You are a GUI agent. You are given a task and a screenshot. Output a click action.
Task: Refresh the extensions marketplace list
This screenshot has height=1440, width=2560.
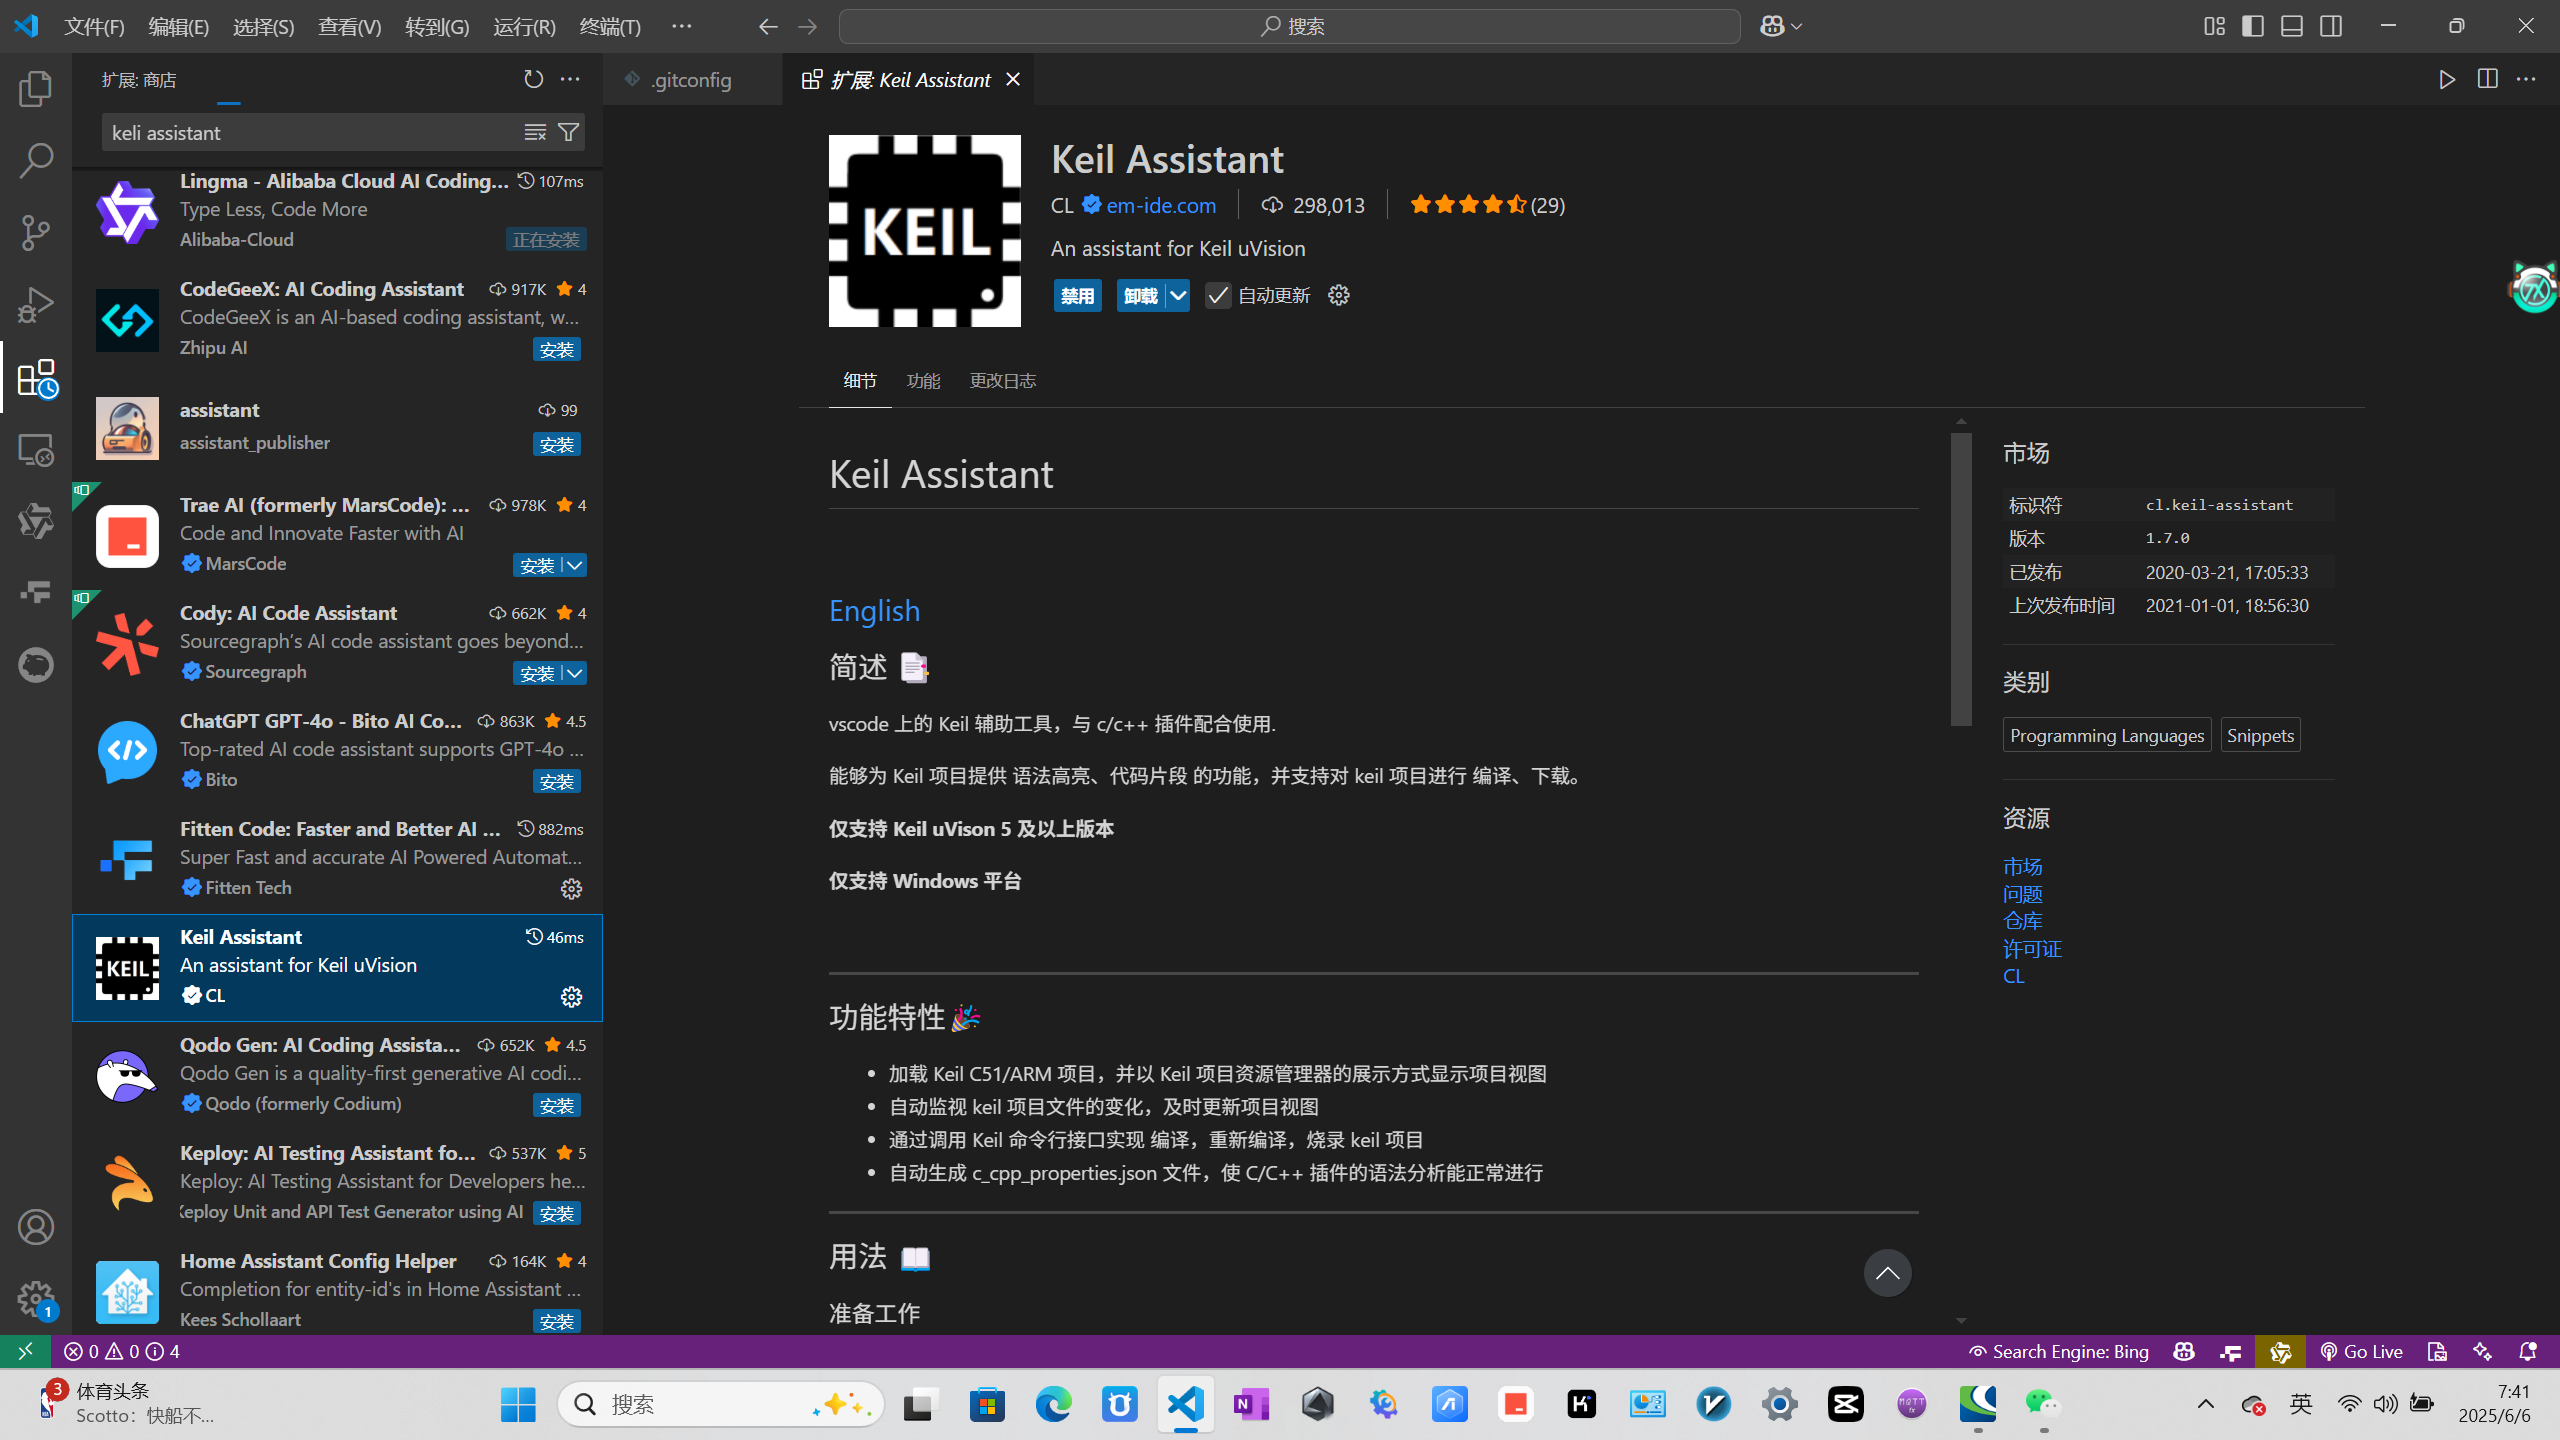[x=533, y=79]
